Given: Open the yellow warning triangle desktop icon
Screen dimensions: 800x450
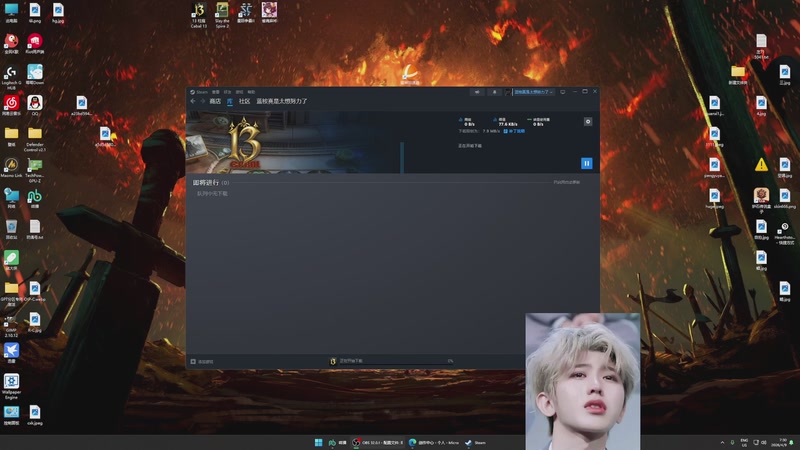Looking at the screenshot, I should [761, 165].
